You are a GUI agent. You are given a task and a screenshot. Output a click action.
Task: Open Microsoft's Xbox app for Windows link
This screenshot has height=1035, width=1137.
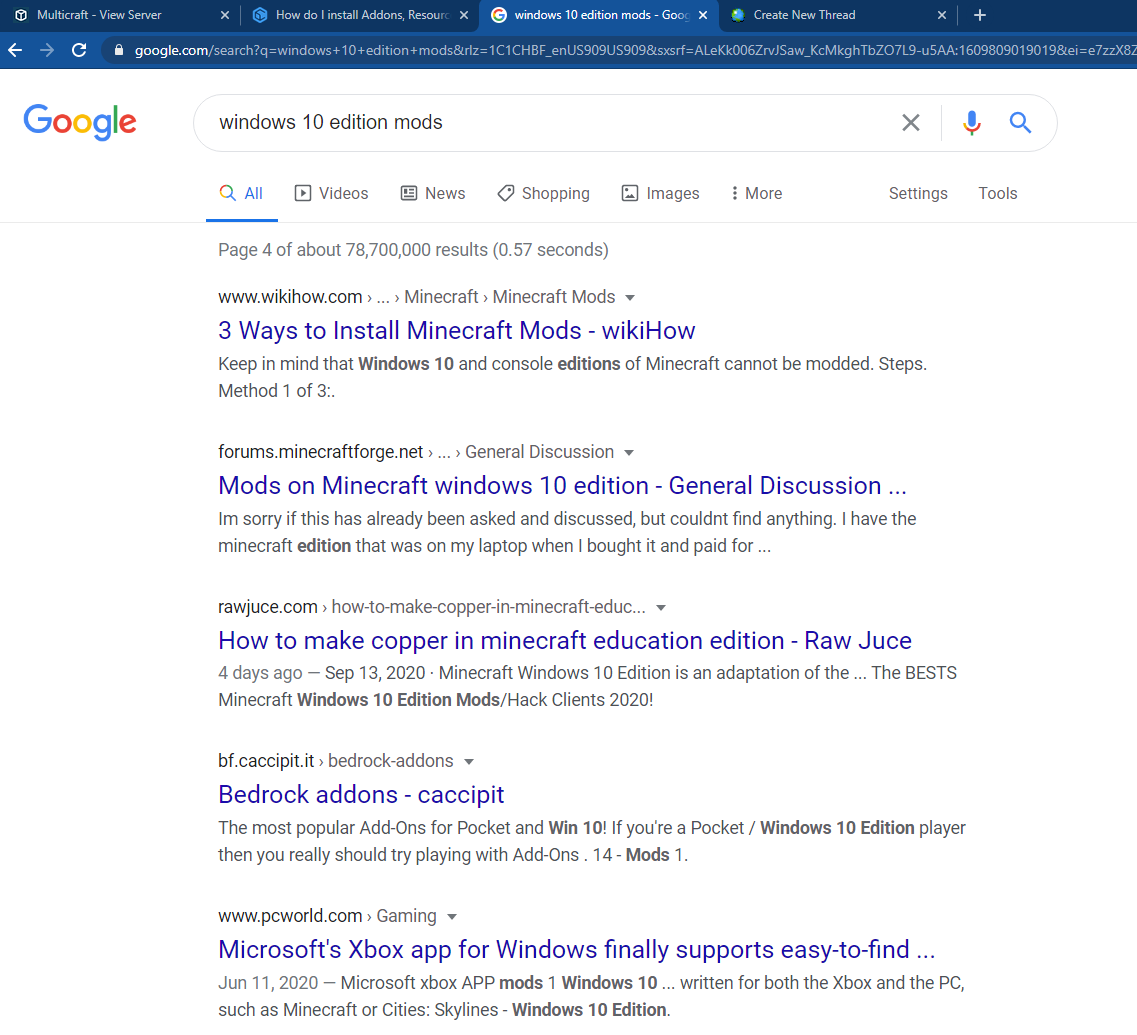(577, 949)
